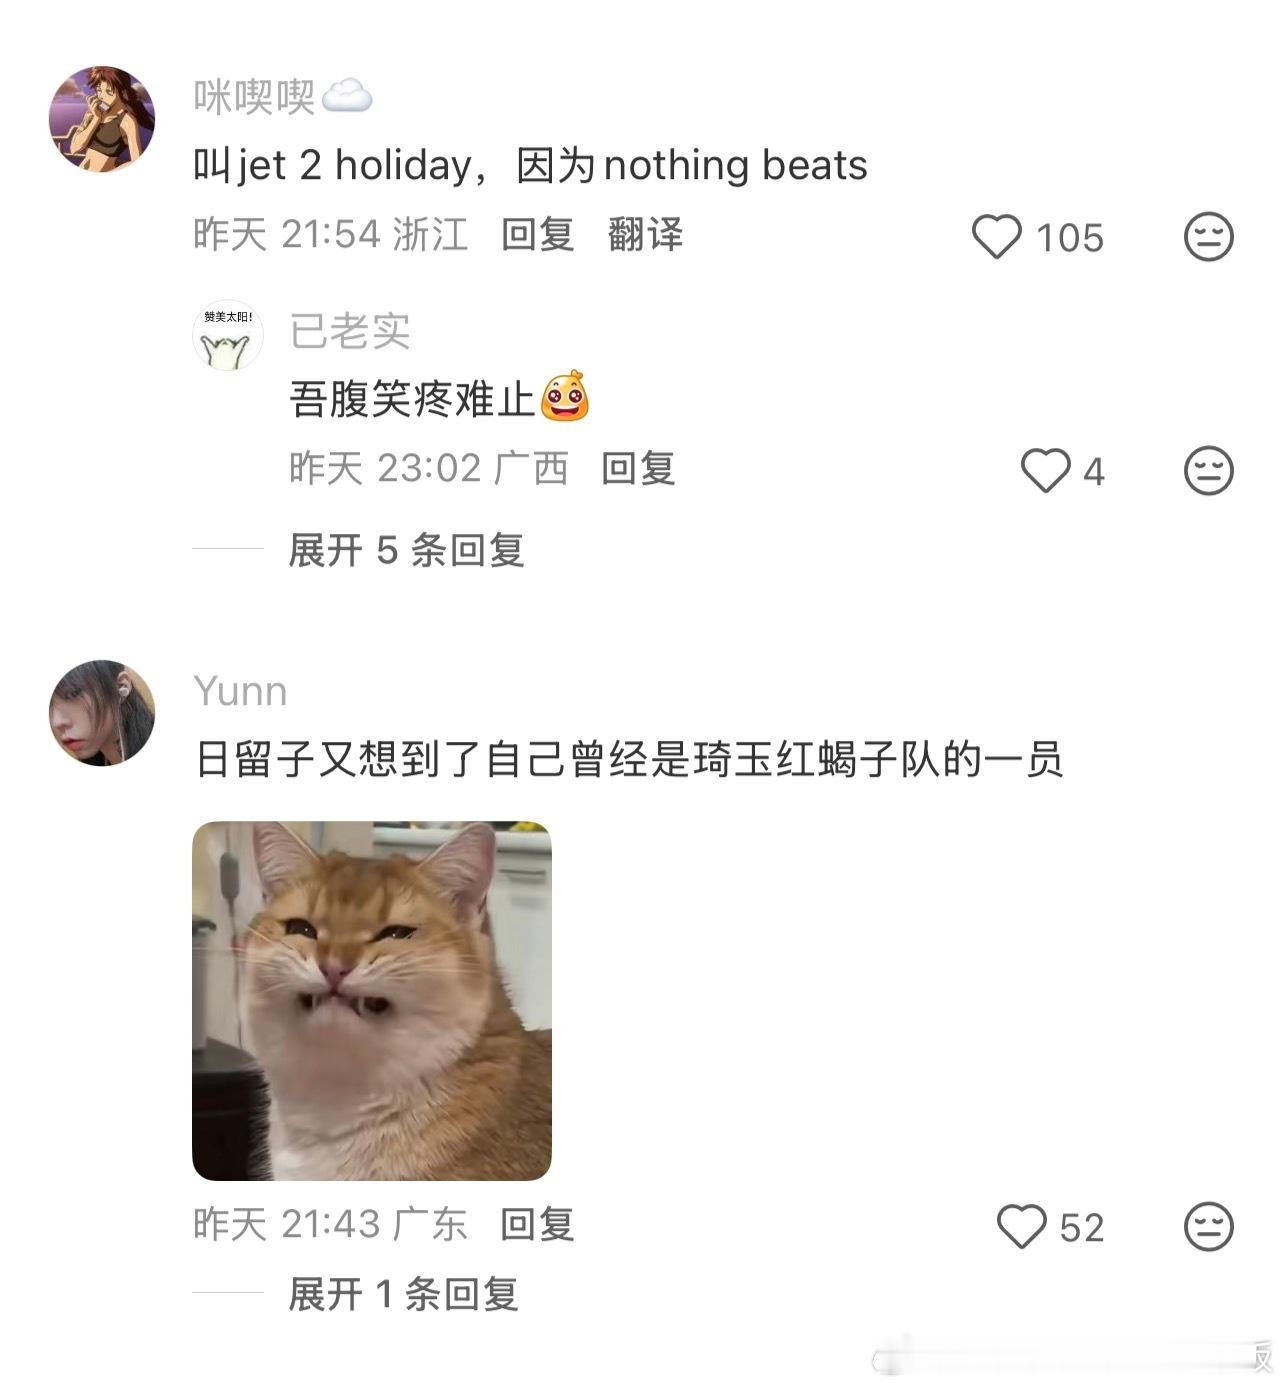Open the username 咪噢噢
This screenshot has width=1284, height=1388.
click(x=254, y=97)
